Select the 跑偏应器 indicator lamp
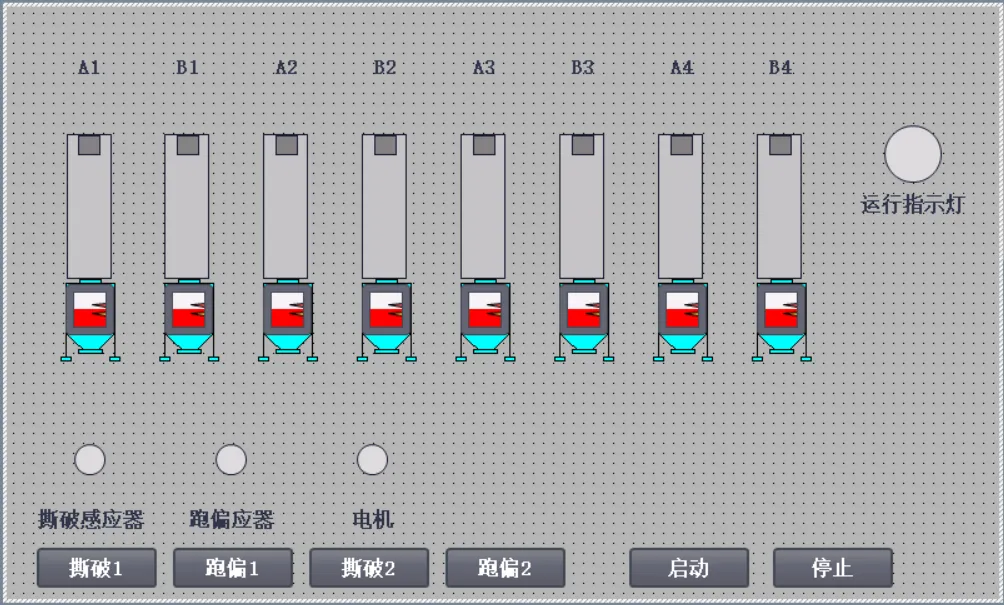The image size is (1004, 605). (x=231, y=460)
